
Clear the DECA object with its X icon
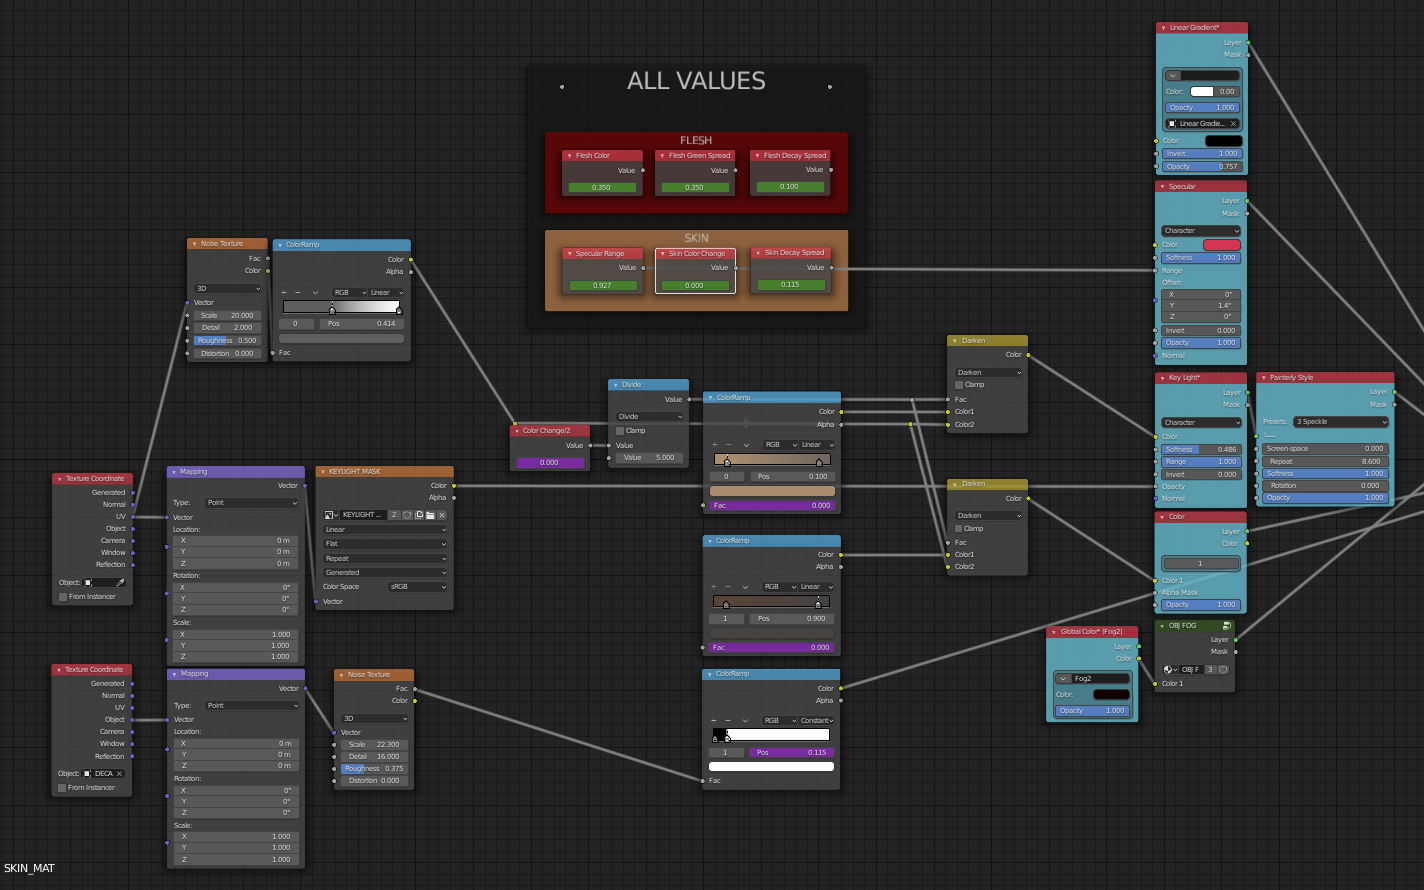(119, 773)
